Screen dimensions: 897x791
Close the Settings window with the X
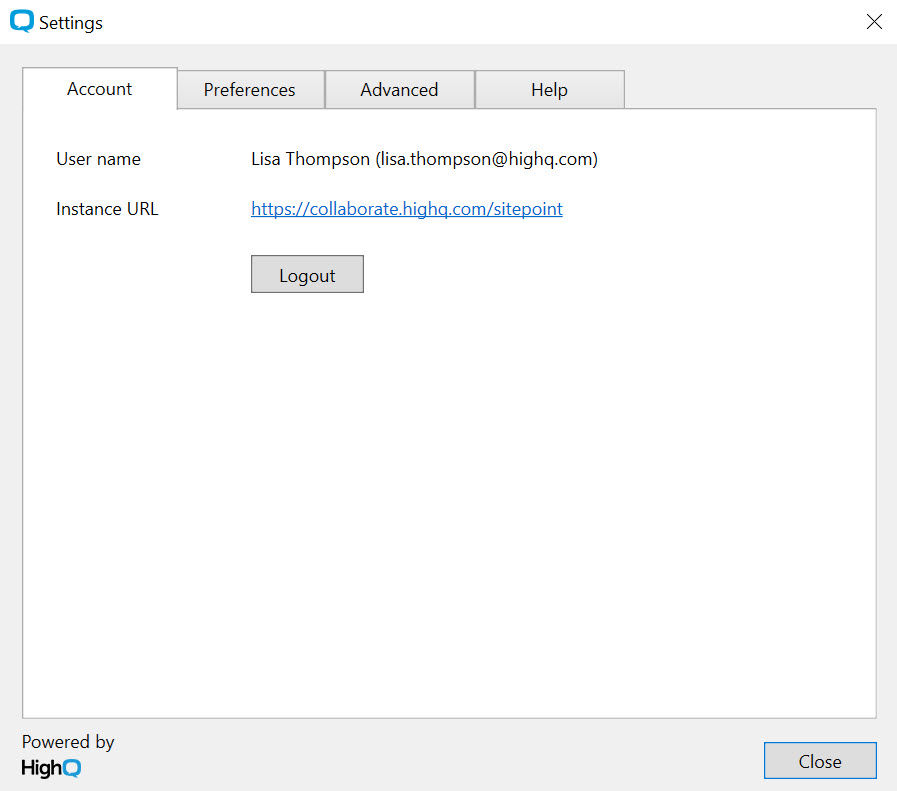874,21
